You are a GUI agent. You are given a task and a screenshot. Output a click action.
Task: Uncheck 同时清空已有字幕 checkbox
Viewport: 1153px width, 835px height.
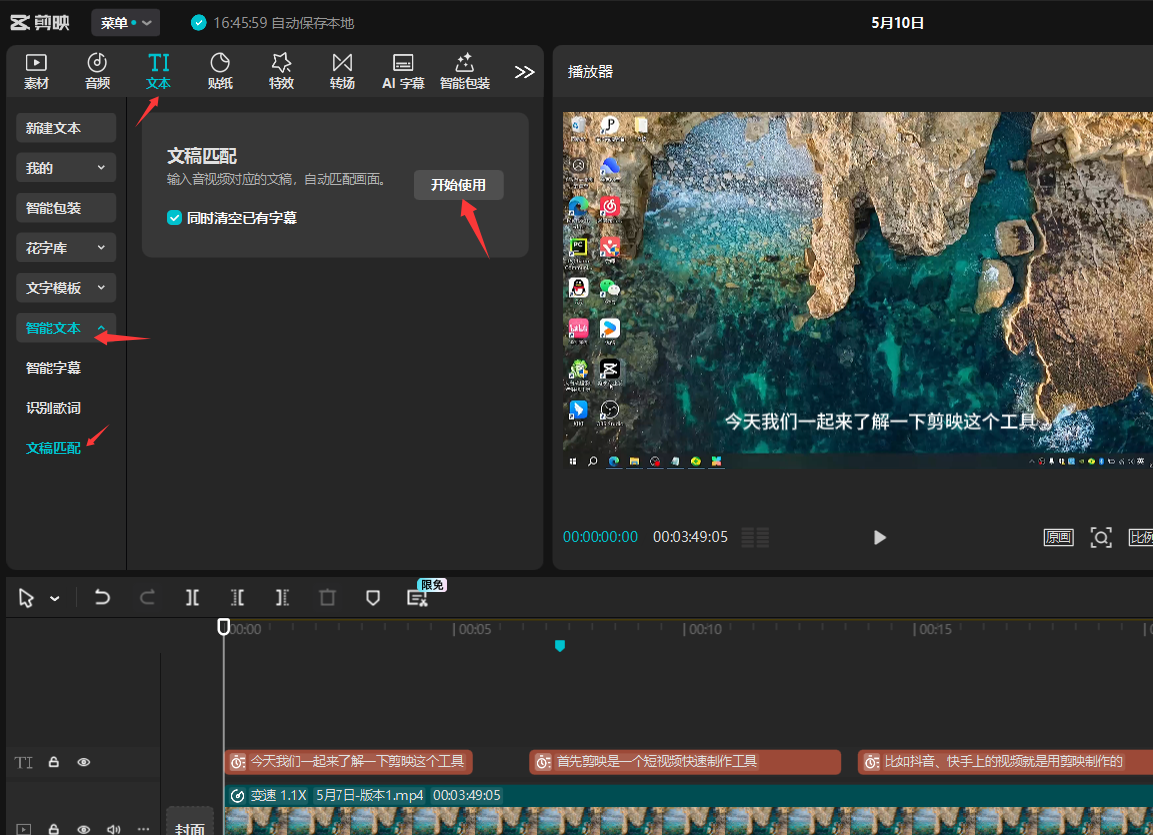174,218
